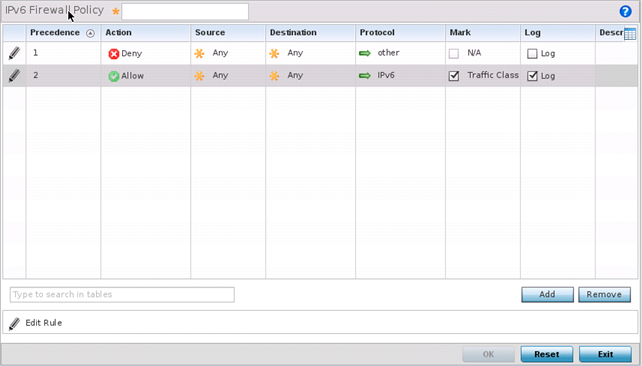Click the Reset button

[547, 354]
